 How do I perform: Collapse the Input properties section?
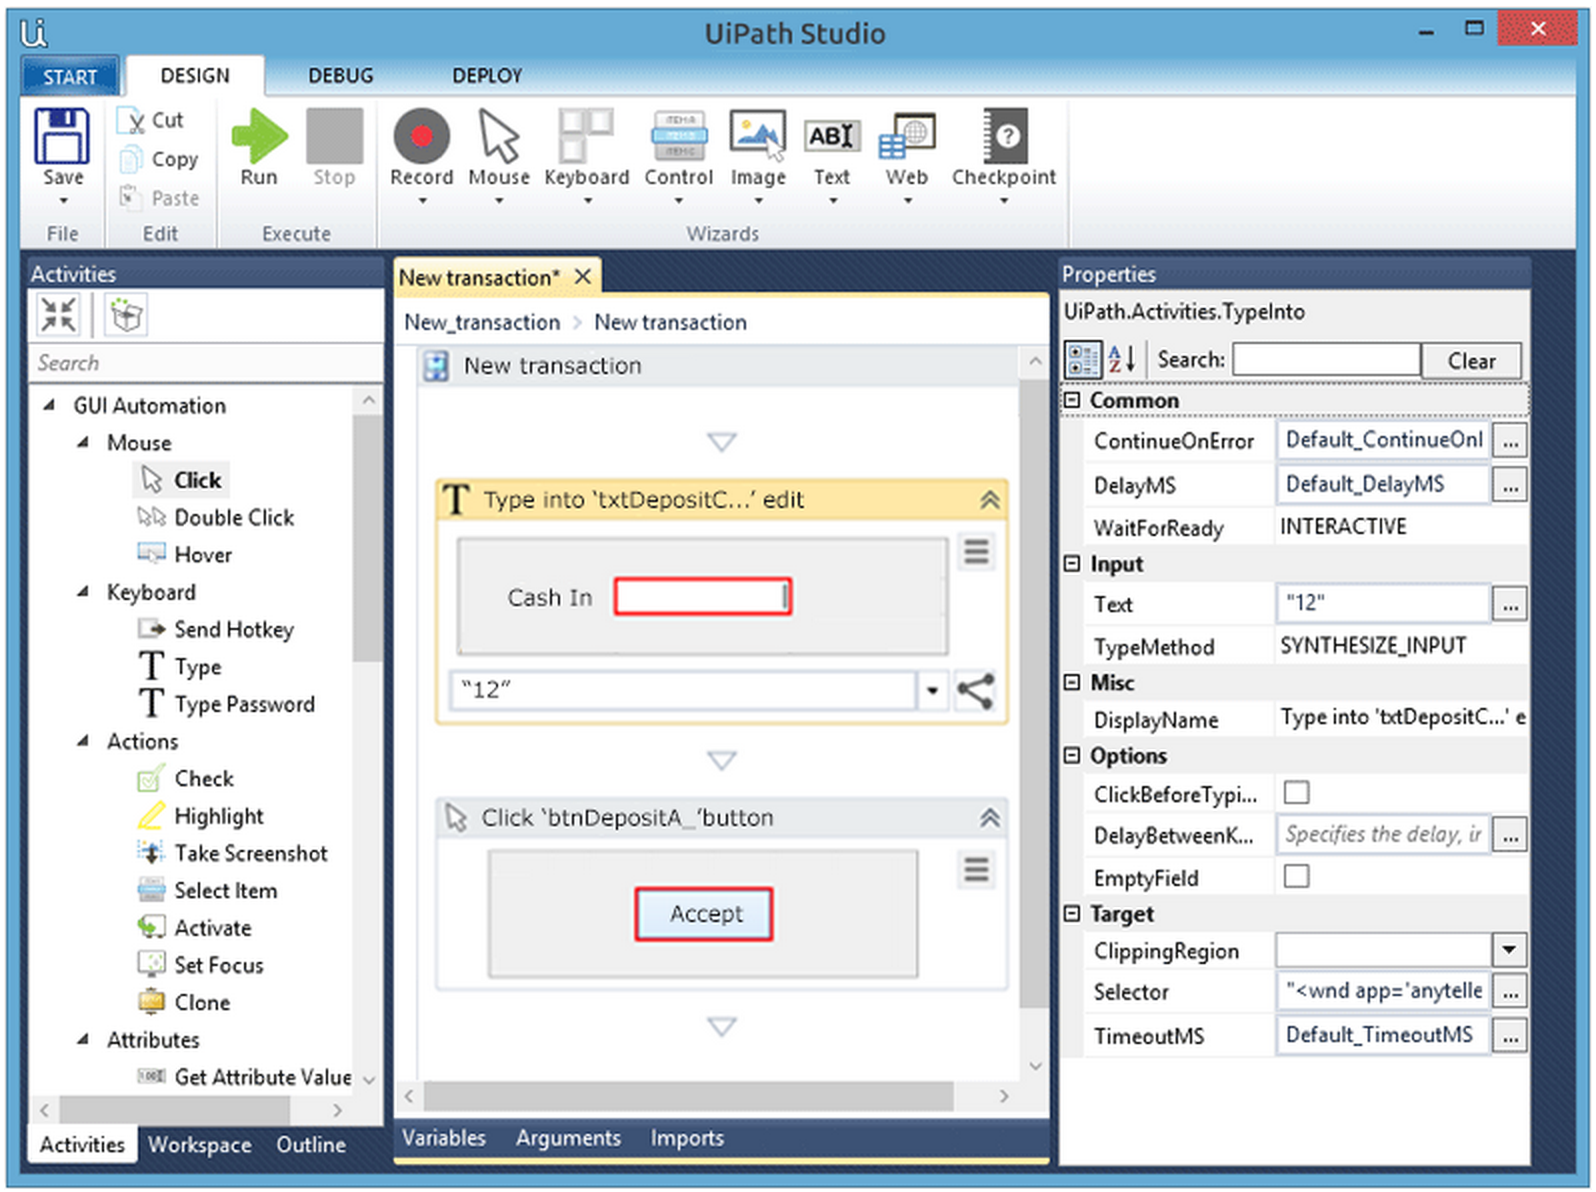(1072, 564)
